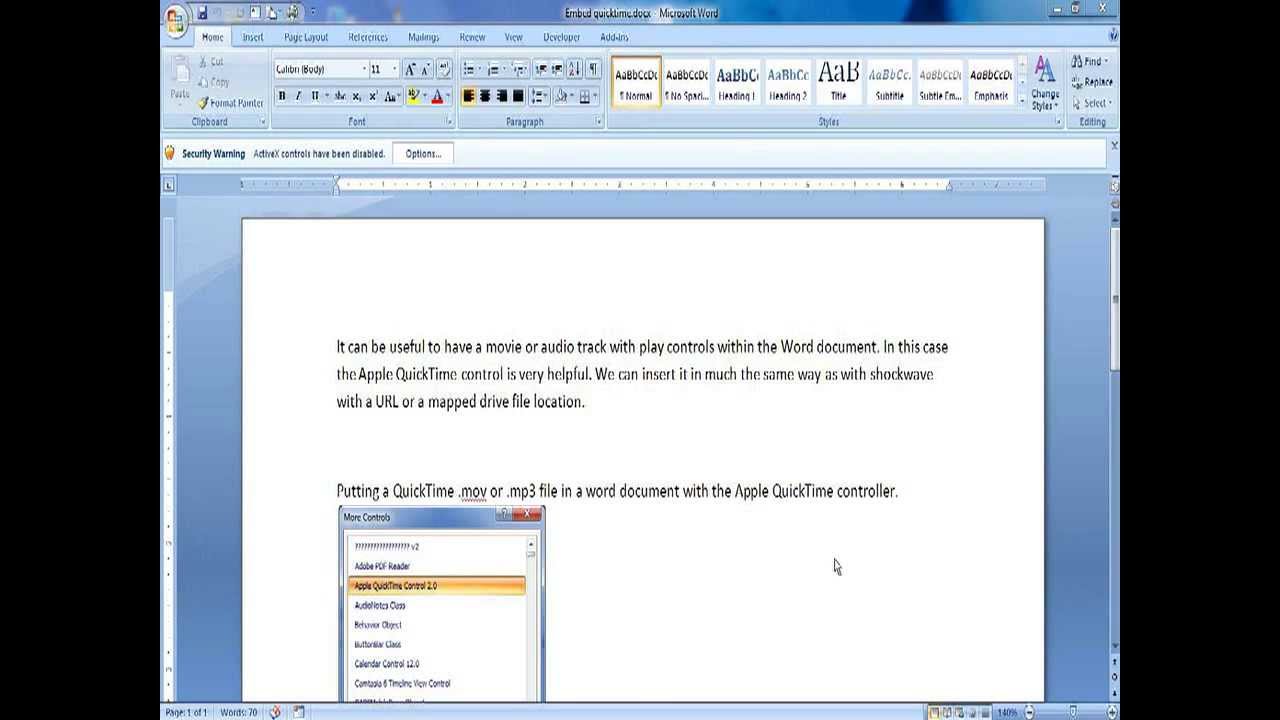Open the Calibri (Body) font name dropdown
The width and height of the screenshot is (1280, 720).
pos(364,69)
